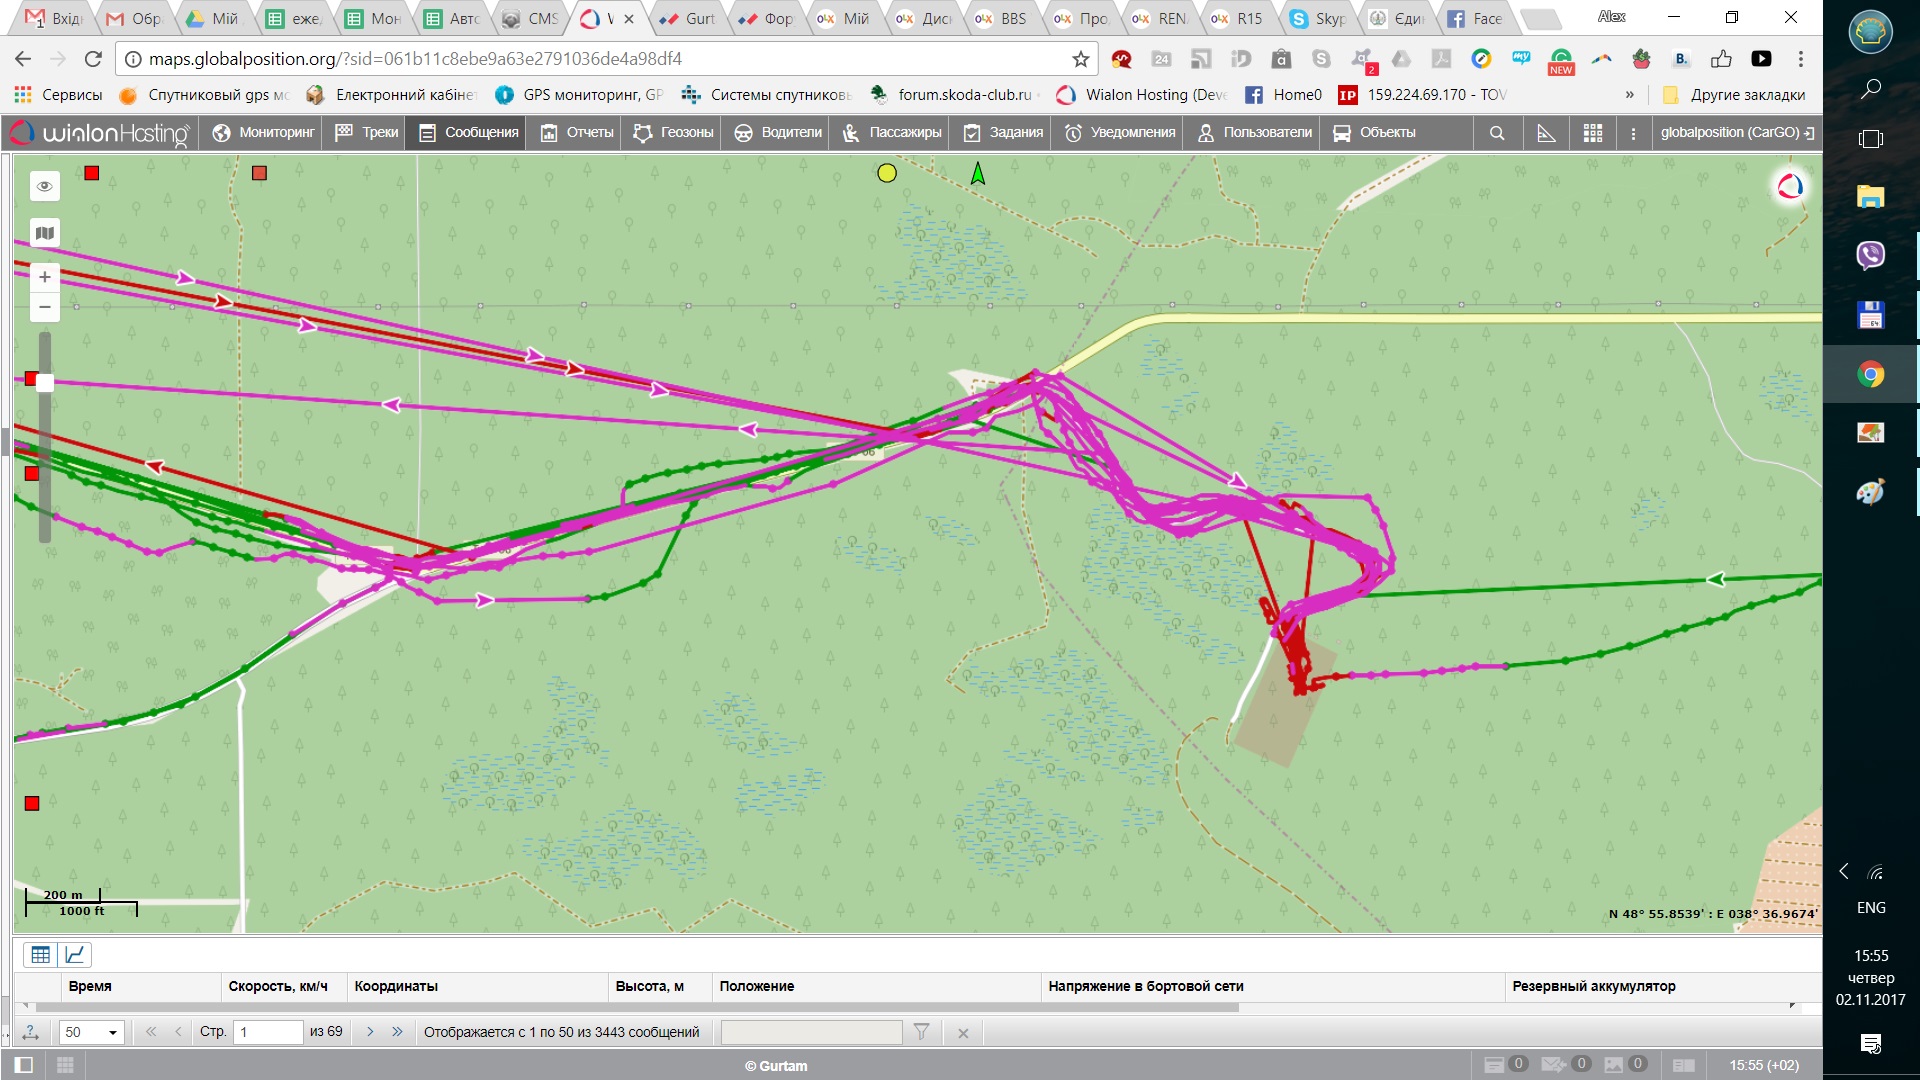
Task: Open the Отчеты tab
Action: 577,132
